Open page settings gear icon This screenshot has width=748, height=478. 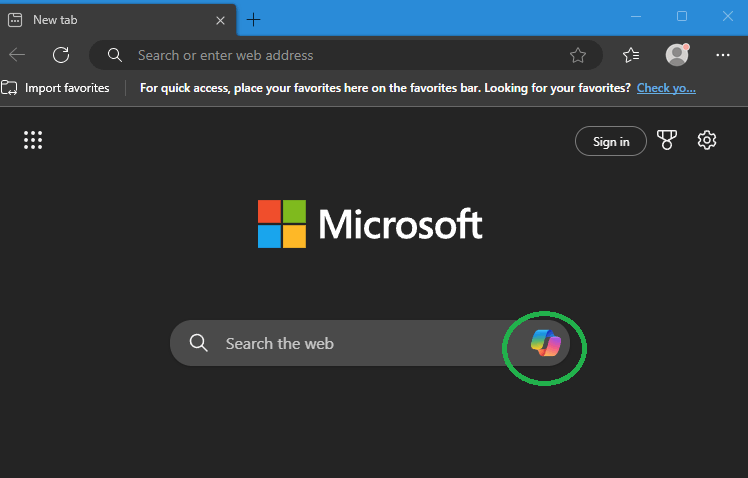706,140
